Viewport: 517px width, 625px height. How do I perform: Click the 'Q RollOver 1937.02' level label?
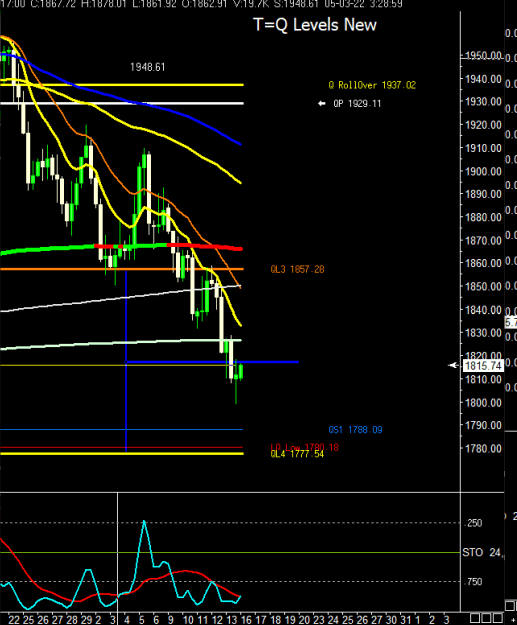click(372, 85)
